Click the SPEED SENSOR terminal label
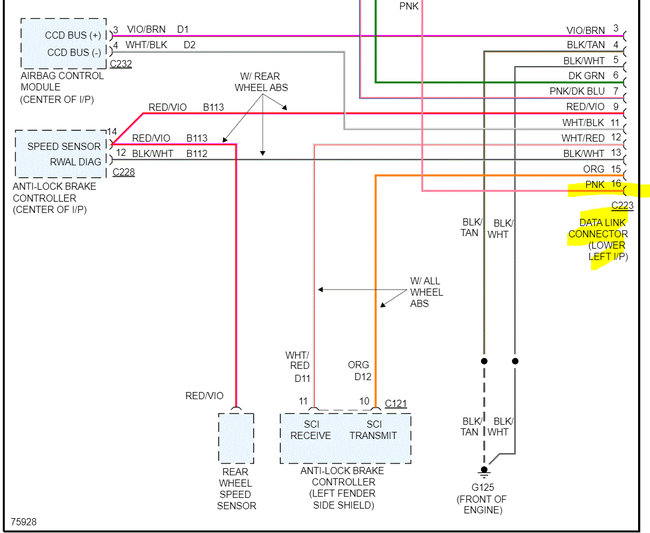The image size is (650, 533). point(64,146)
